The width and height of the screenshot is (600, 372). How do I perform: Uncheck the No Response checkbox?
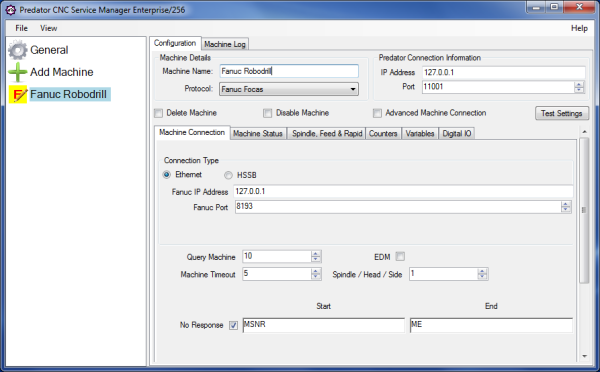coord(233,325)
